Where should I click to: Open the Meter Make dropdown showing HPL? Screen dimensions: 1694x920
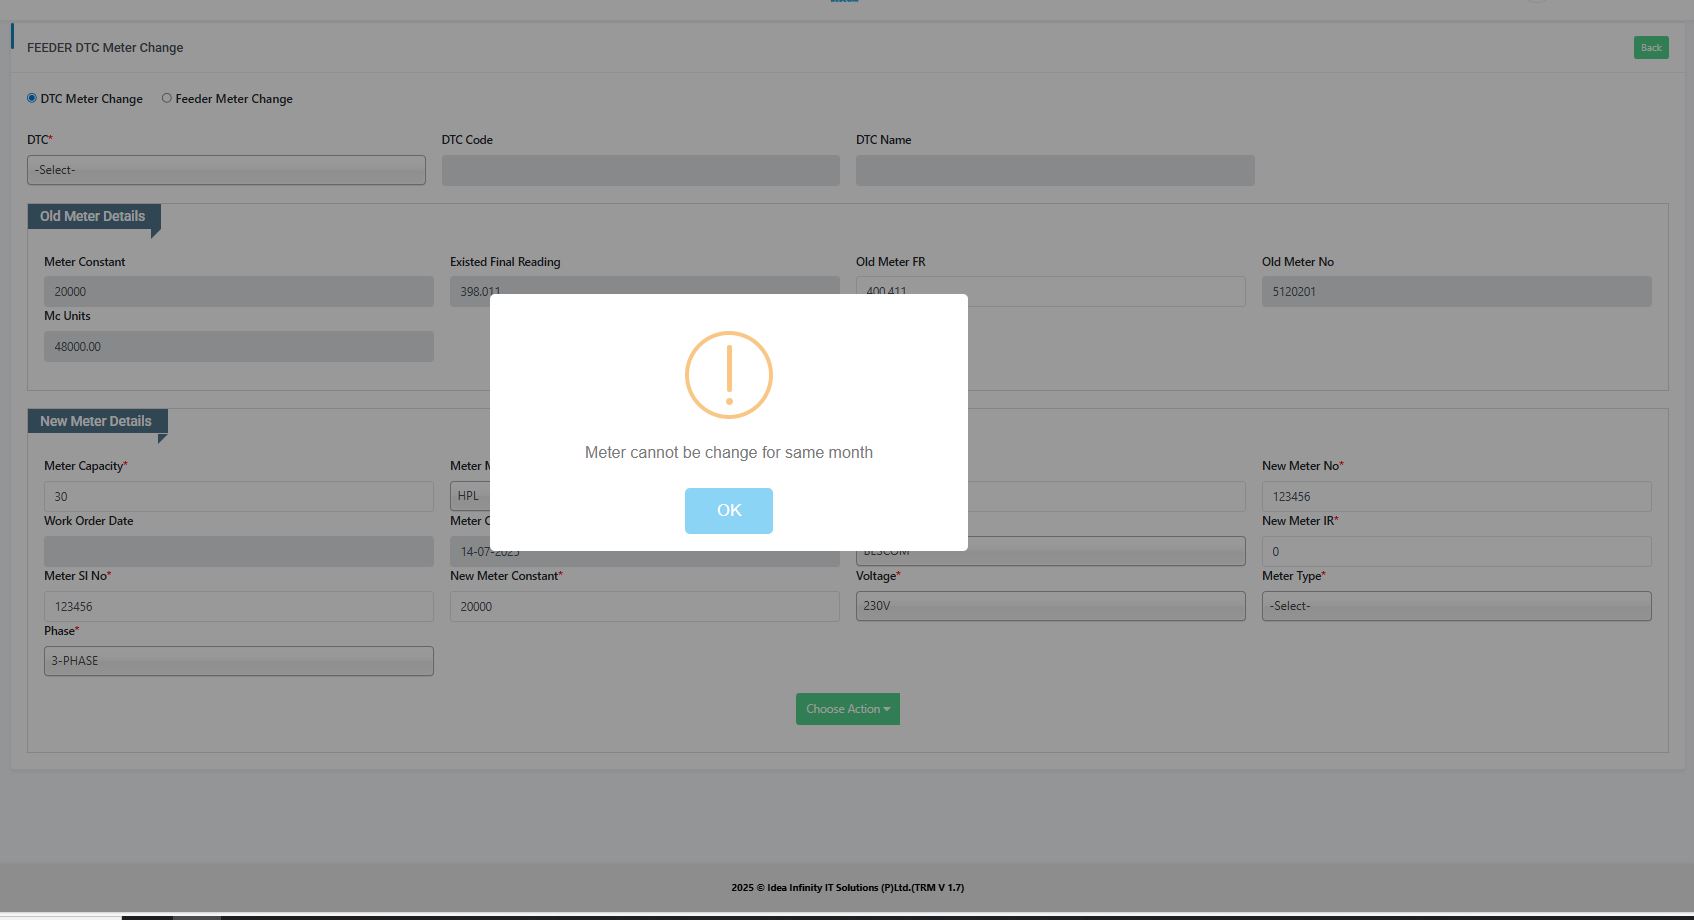click(470, 496)
